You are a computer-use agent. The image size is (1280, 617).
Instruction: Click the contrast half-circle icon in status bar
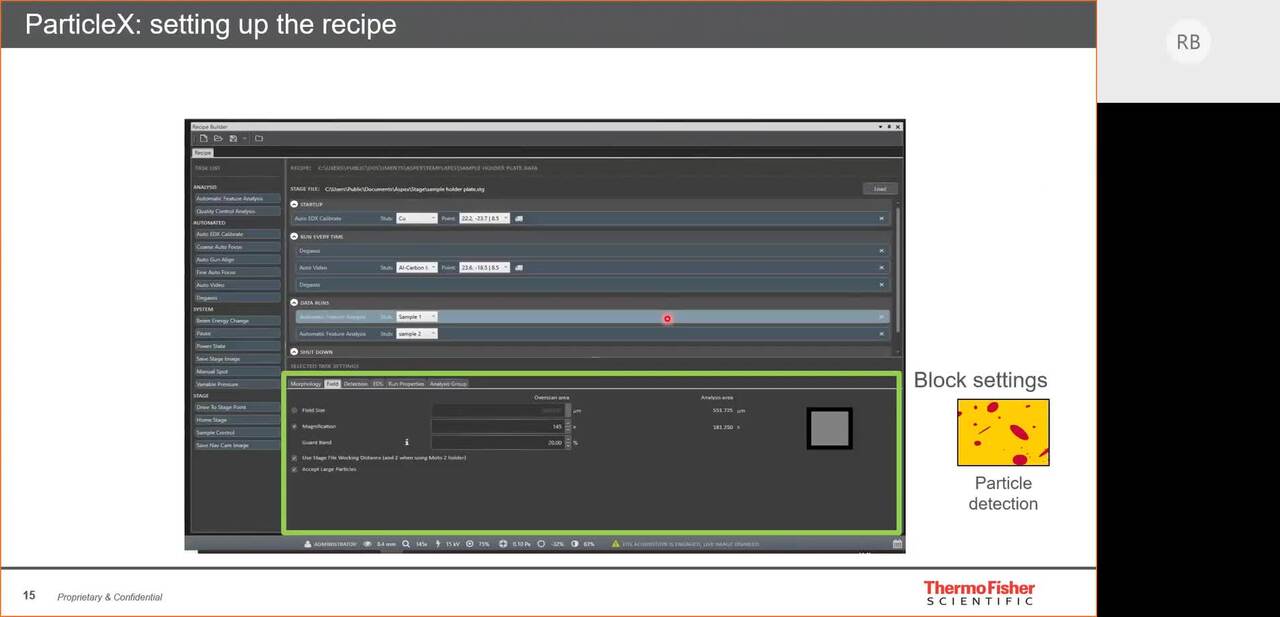(574, 544)
